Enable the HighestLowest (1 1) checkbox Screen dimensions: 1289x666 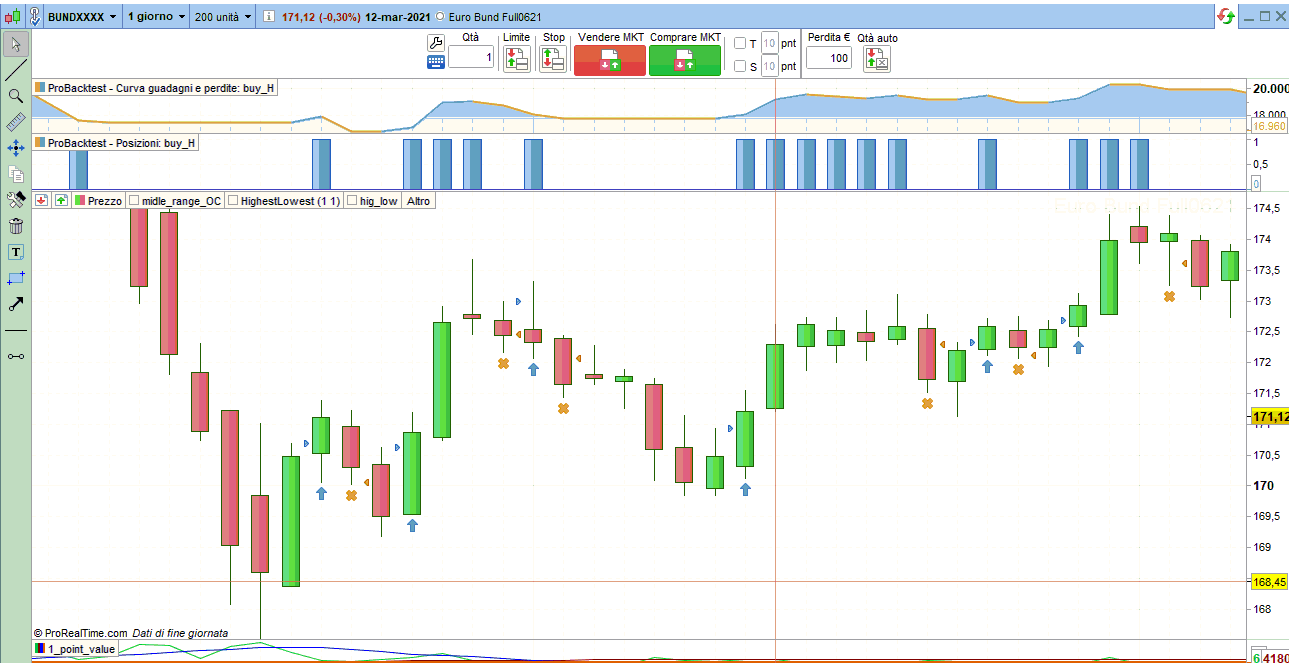coord(234,201)
